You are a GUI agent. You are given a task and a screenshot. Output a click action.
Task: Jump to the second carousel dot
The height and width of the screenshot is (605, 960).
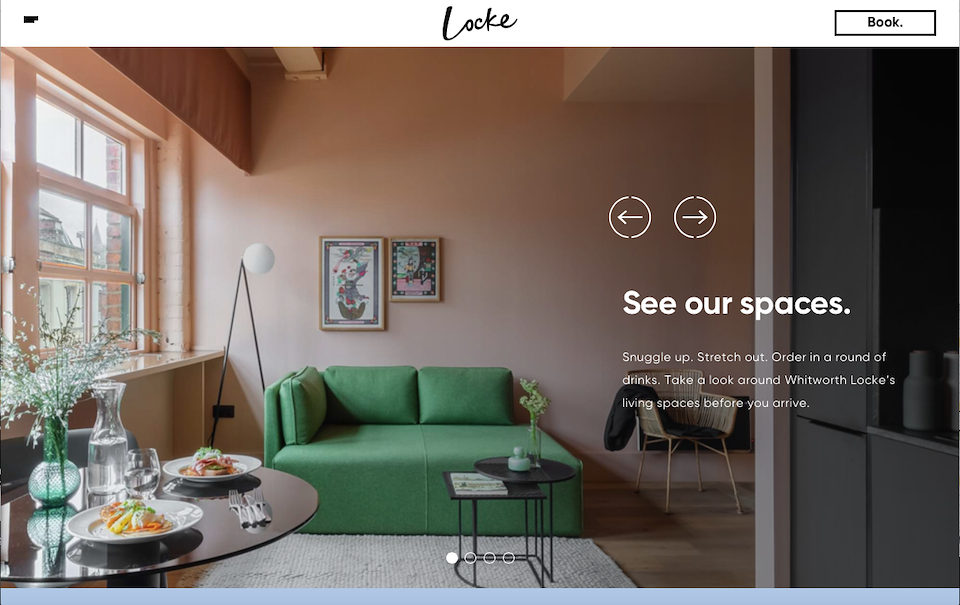[470, 558]
